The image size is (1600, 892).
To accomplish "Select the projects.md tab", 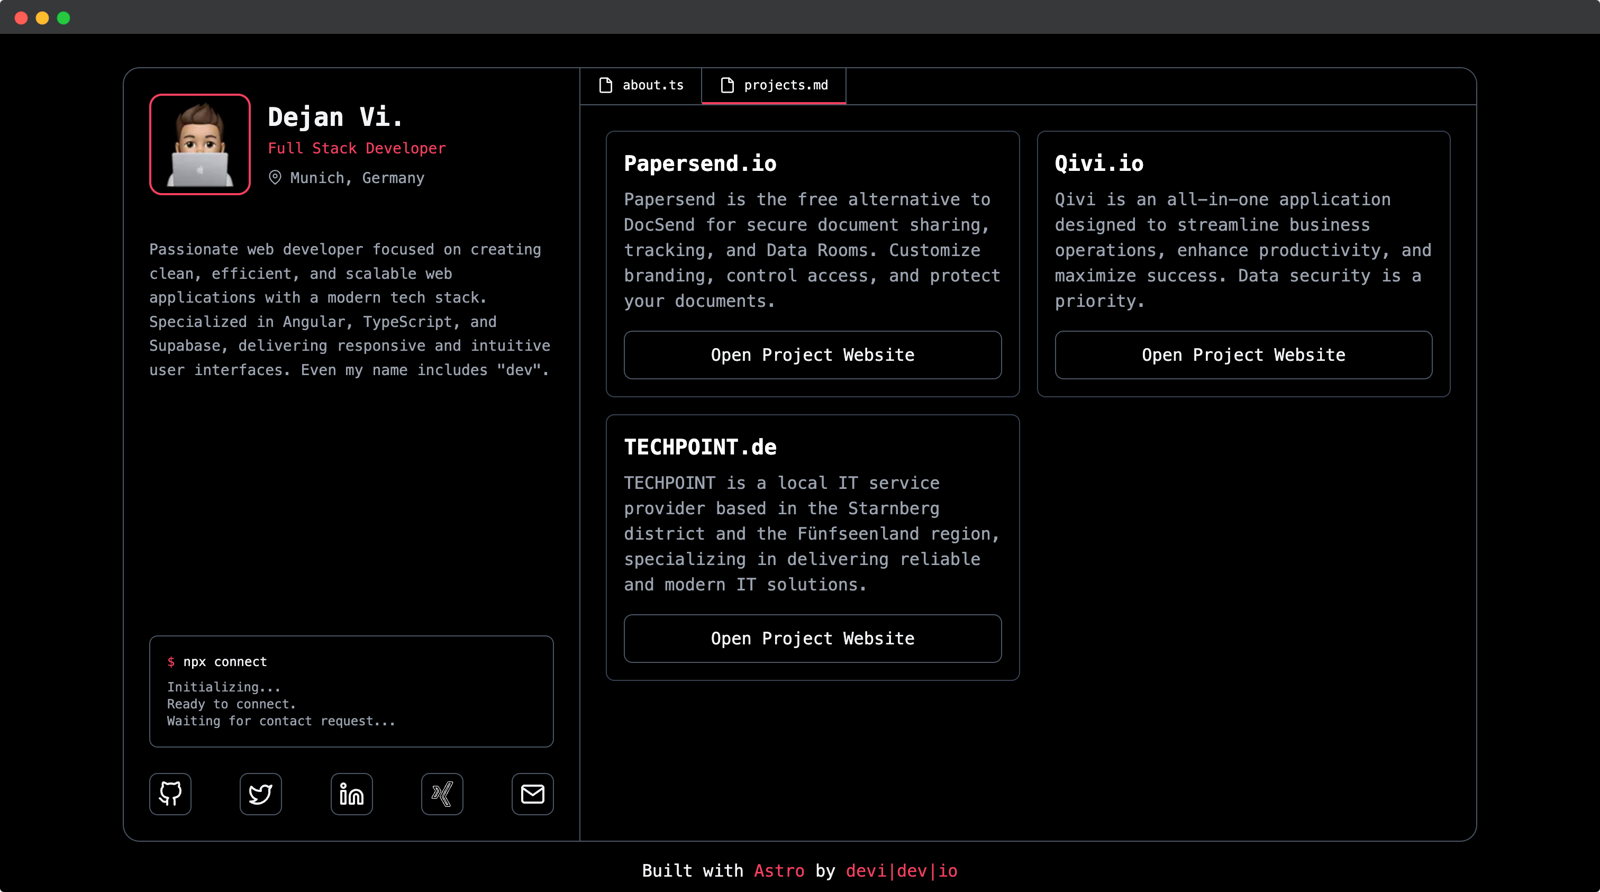I will click(x=774, y=86).
